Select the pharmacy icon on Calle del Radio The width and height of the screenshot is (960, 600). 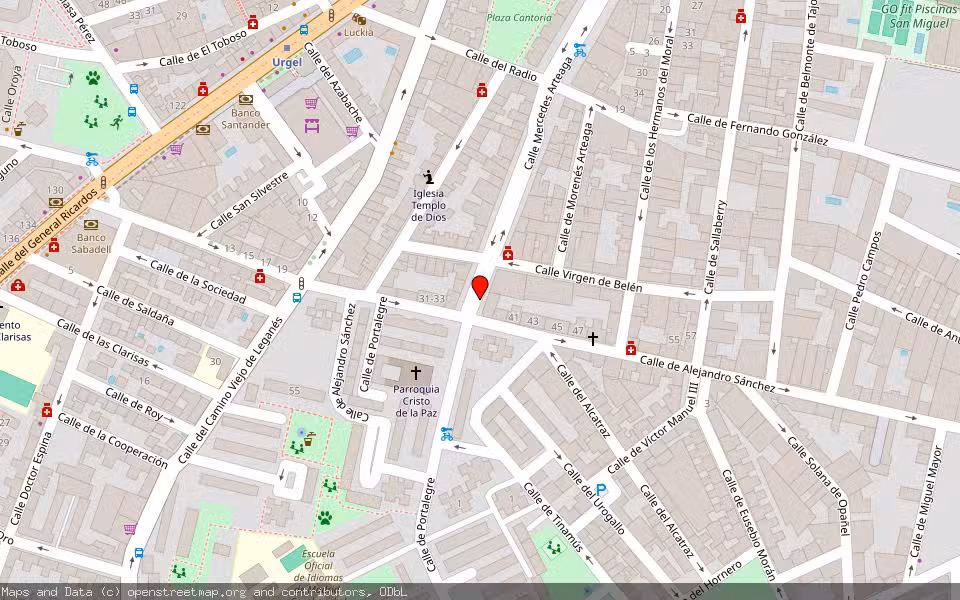click(x=482, y=90)
